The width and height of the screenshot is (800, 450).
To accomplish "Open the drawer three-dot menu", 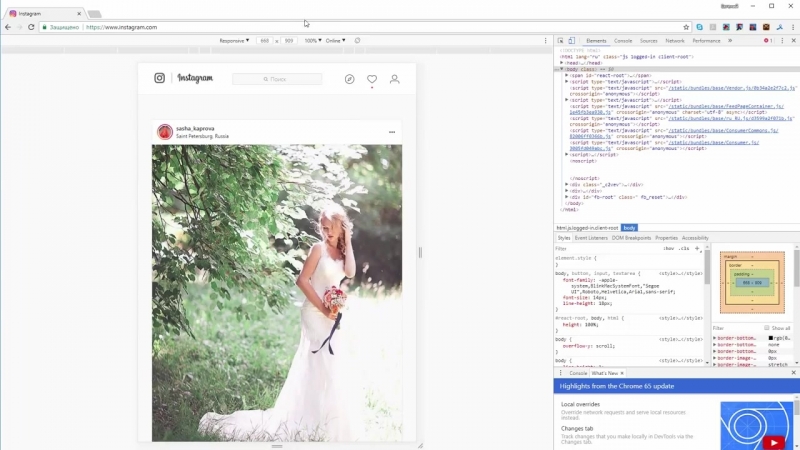I will pyautogui.click(x=560, y=373).
